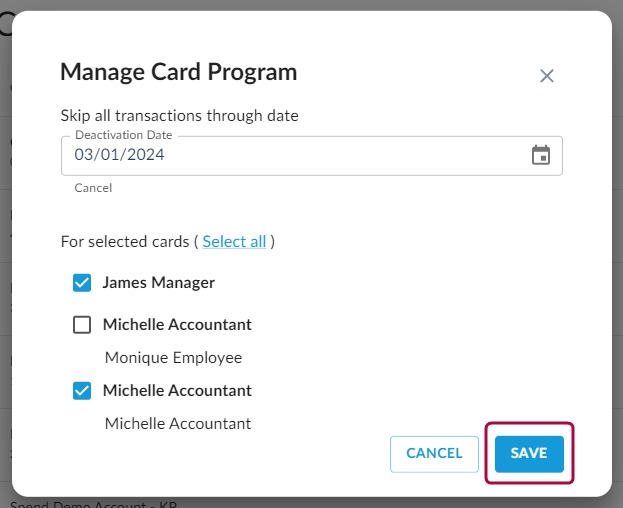Image resolution: width=623 pixels, height=508 pixels.
Task: Click the Manage Card Program title
Action: [178, 72]
